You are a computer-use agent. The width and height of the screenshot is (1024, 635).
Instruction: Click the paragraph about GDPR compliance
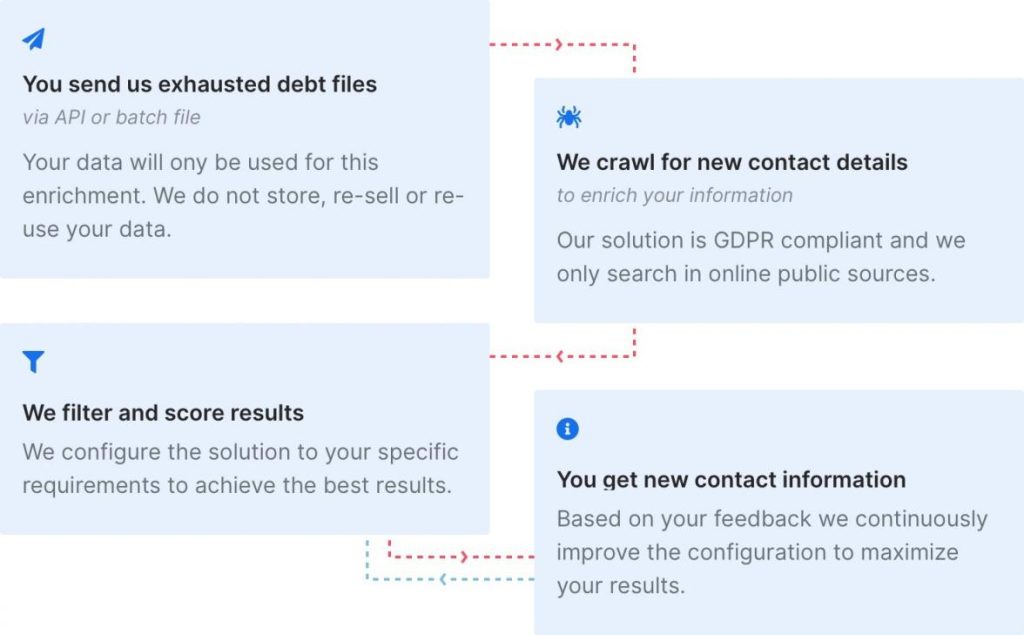[760, 257]
